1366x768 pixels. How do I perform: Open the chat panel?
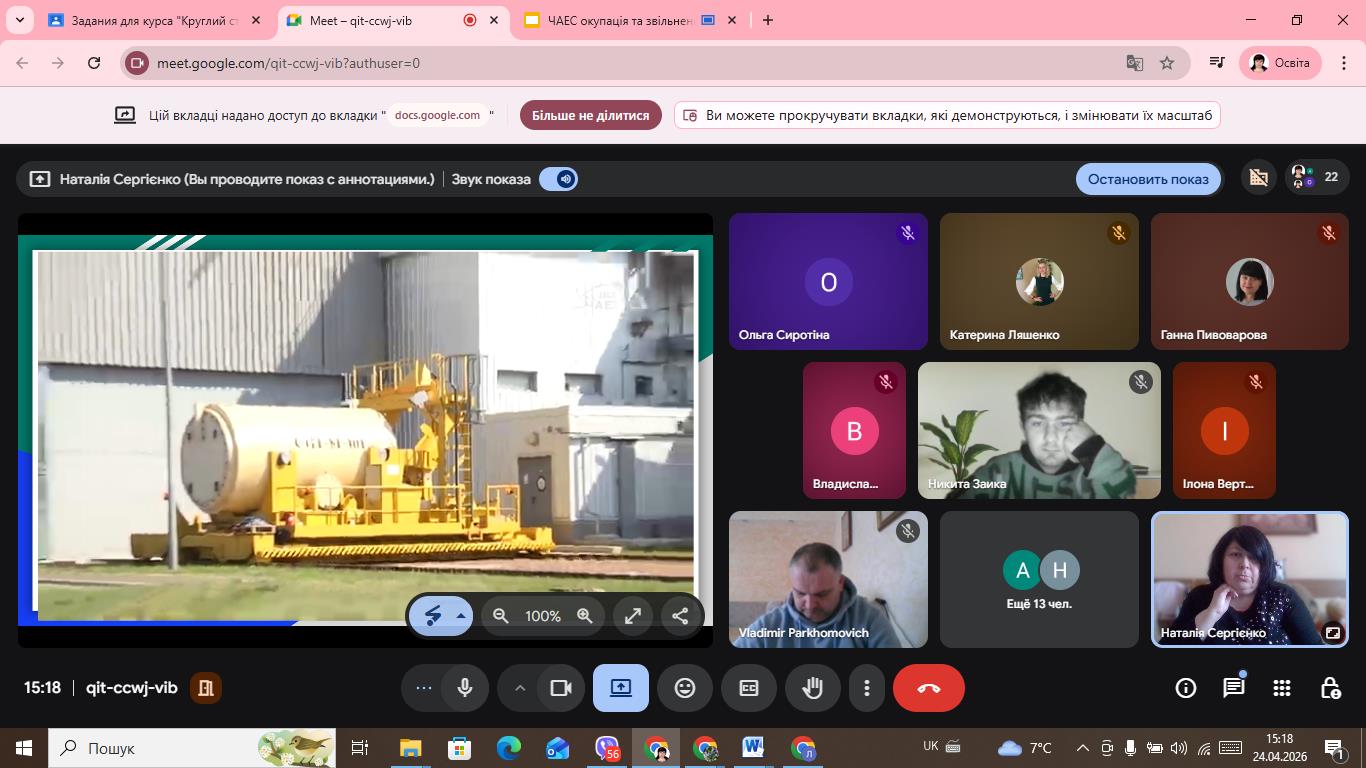1233,688
